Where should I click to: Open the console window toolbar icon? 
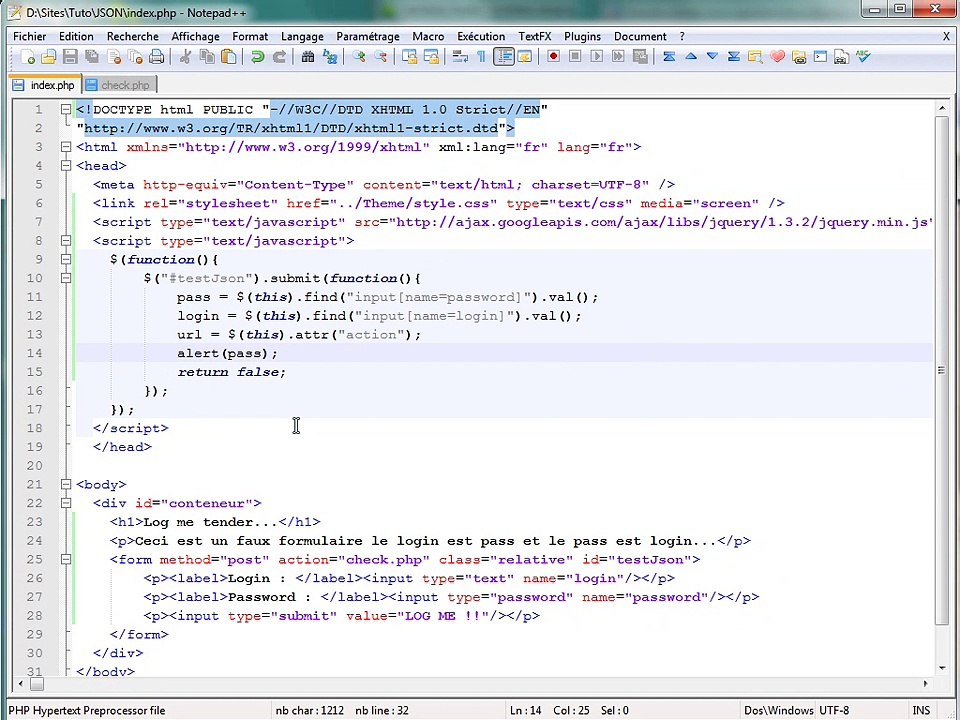[820, 57]
